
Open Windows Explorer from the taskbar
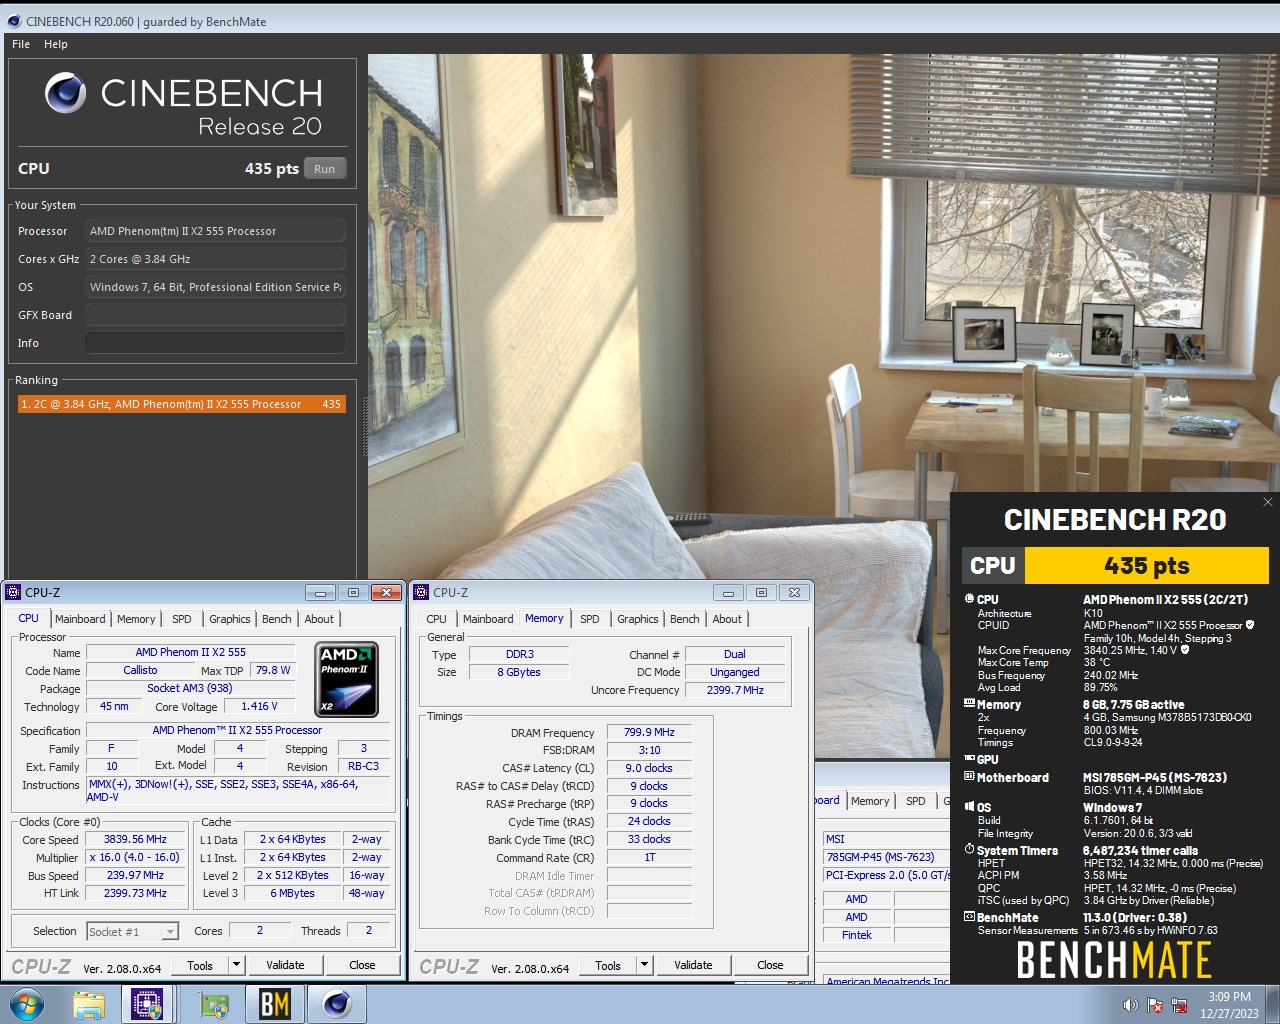coord(89,1004)
